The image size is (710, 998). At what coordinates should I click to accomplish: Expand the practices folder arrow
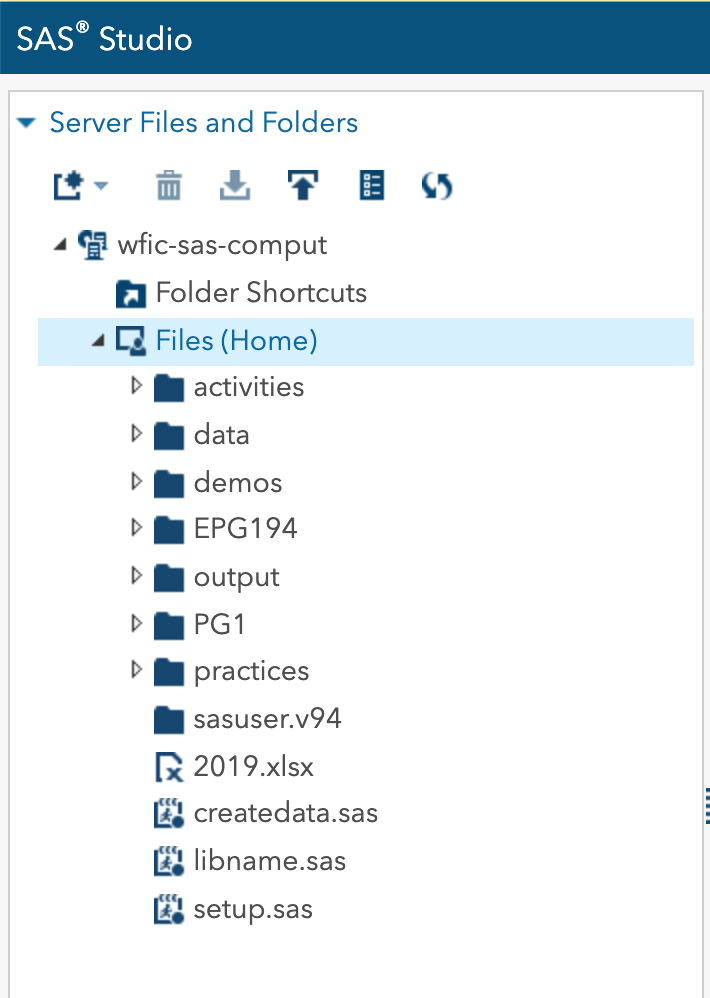tap(137, 670)
